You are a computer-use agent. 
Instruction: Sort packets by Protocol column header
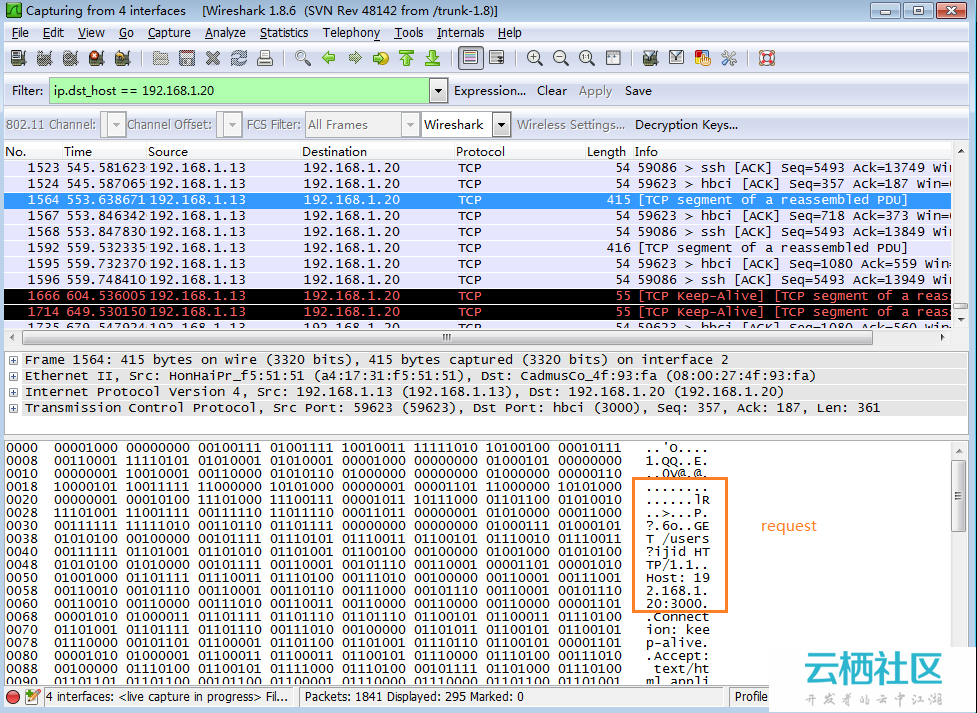[520, 151]
